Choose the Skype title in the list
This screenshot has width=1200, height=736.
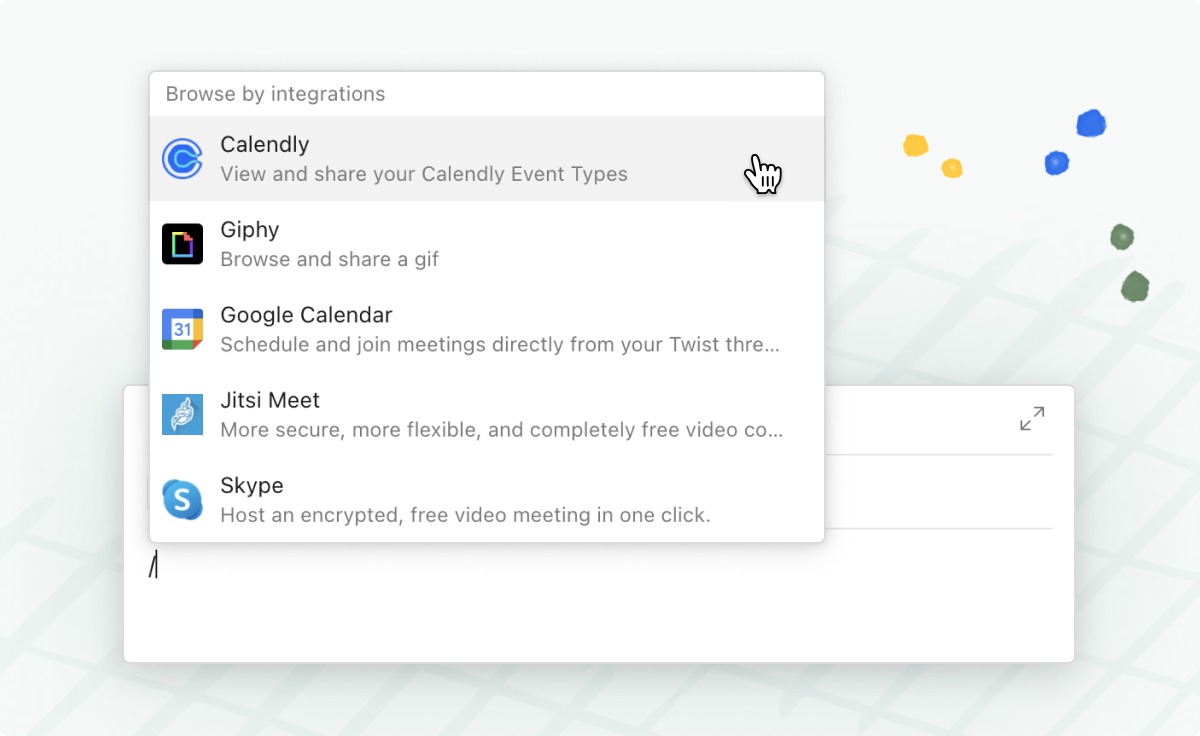(x=252, y=486)
